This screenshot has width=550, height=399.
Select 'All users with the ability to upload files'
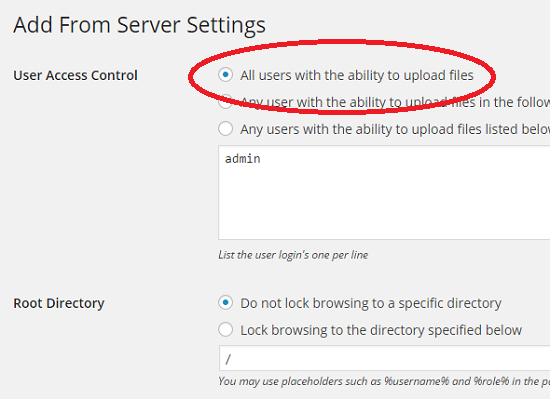click(225, 75)
